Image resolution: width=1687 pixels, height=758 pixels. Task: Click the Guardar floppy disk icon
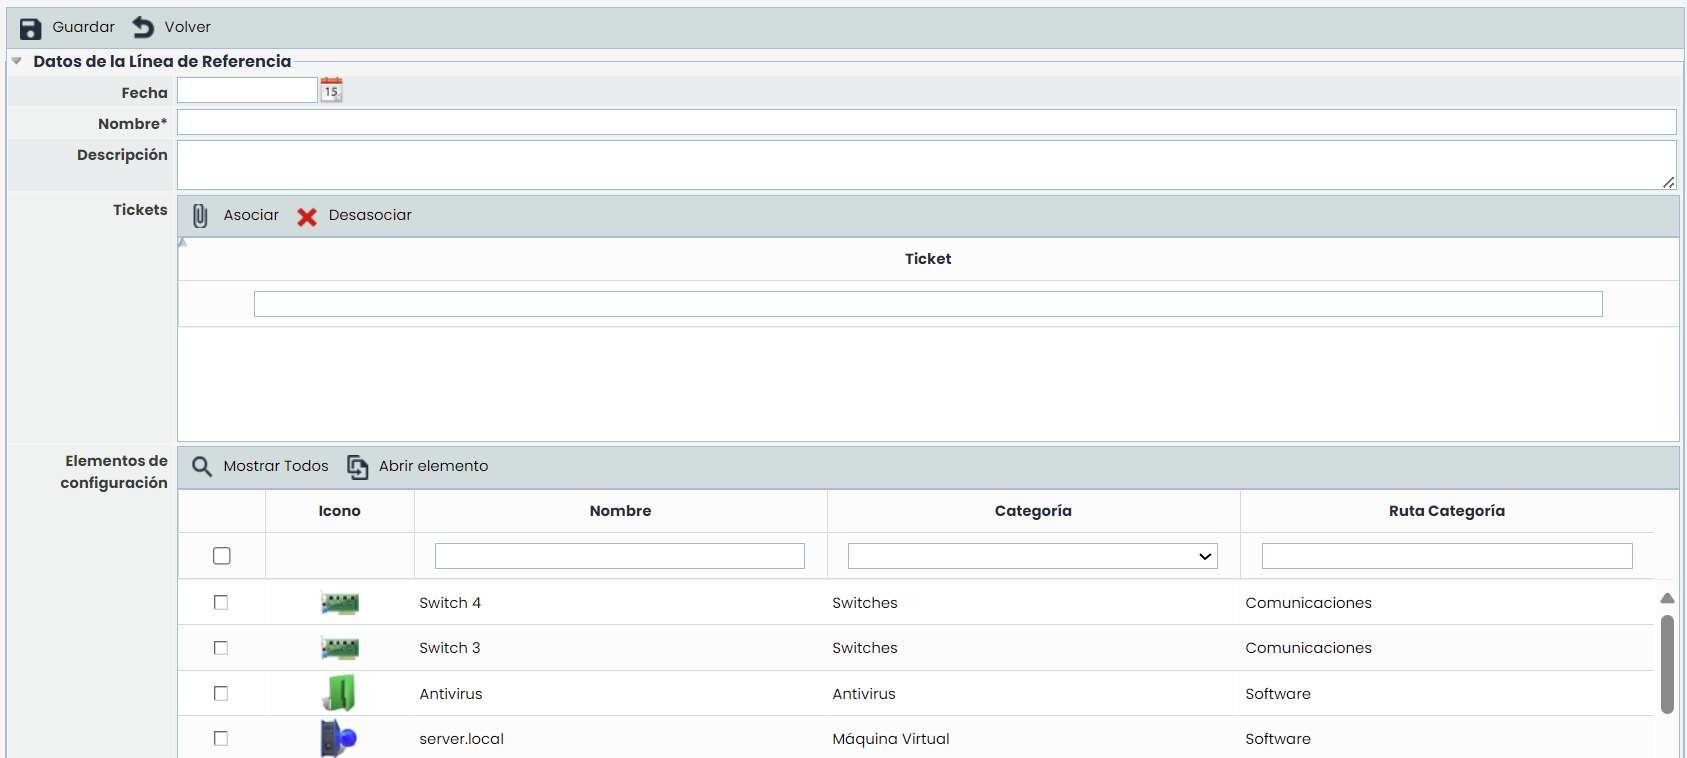tap(31, 28)
